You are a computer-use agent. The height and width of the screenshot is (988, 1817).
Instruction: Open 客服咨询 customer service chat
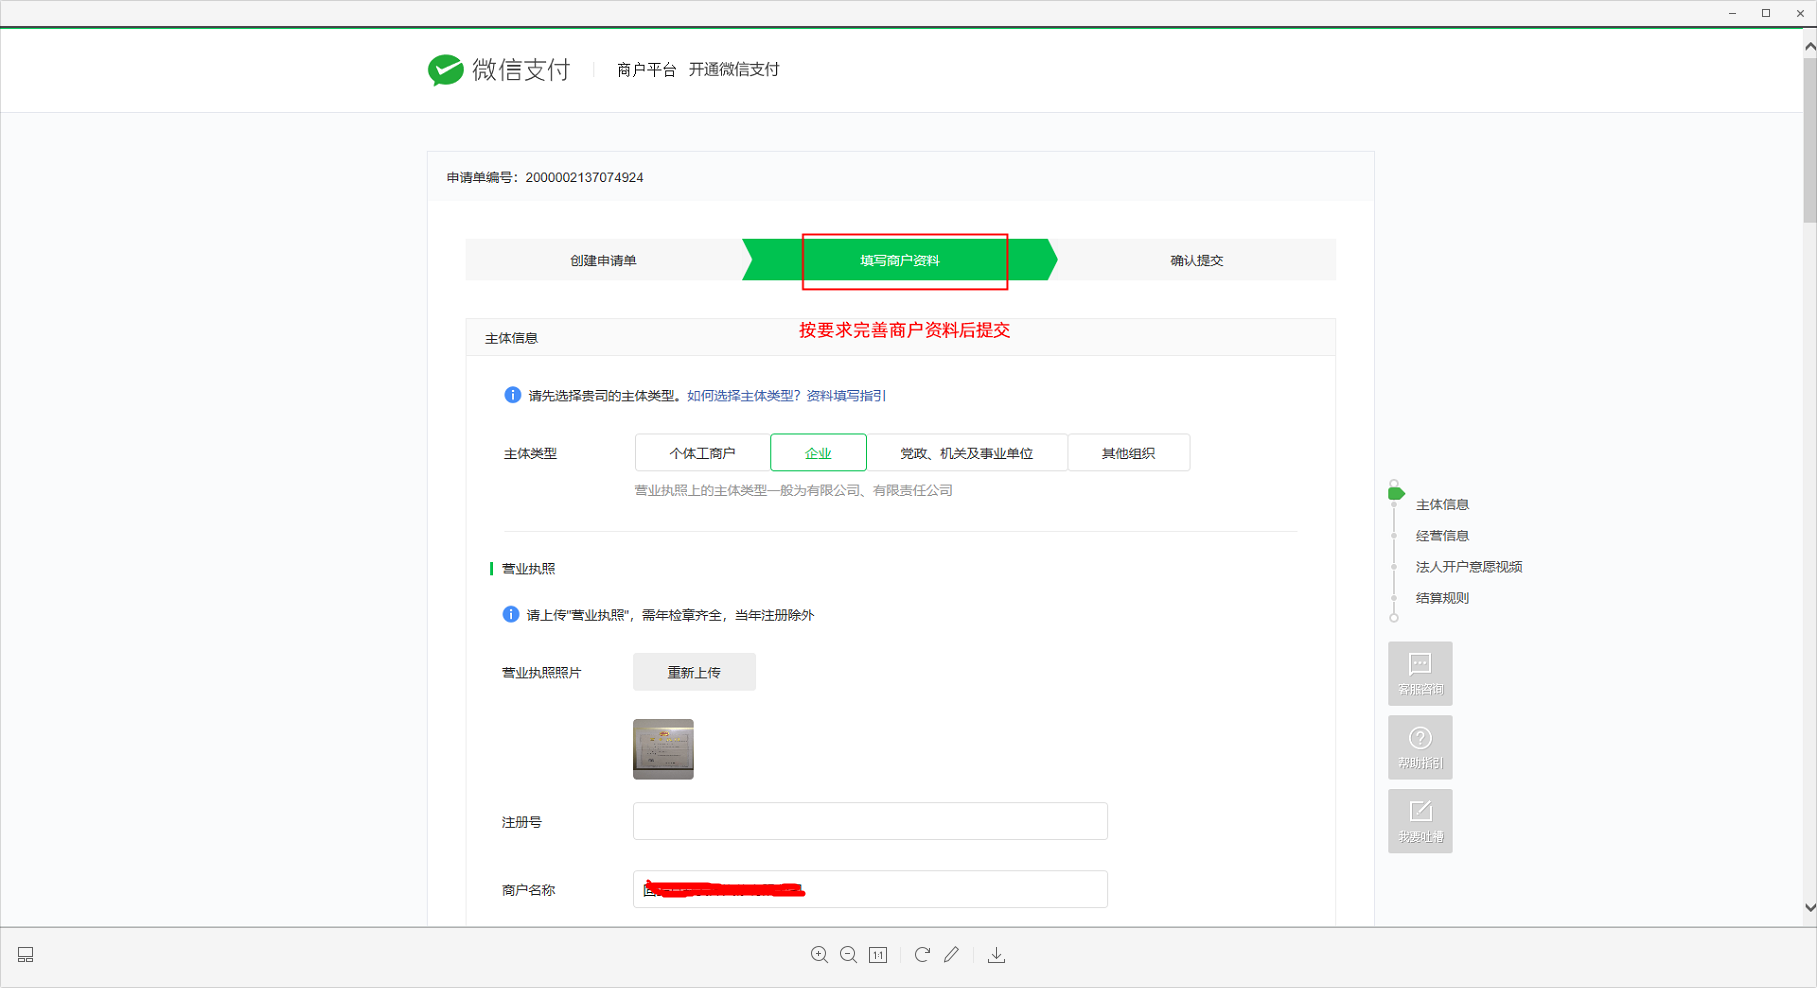click(x=1420, y=673)
